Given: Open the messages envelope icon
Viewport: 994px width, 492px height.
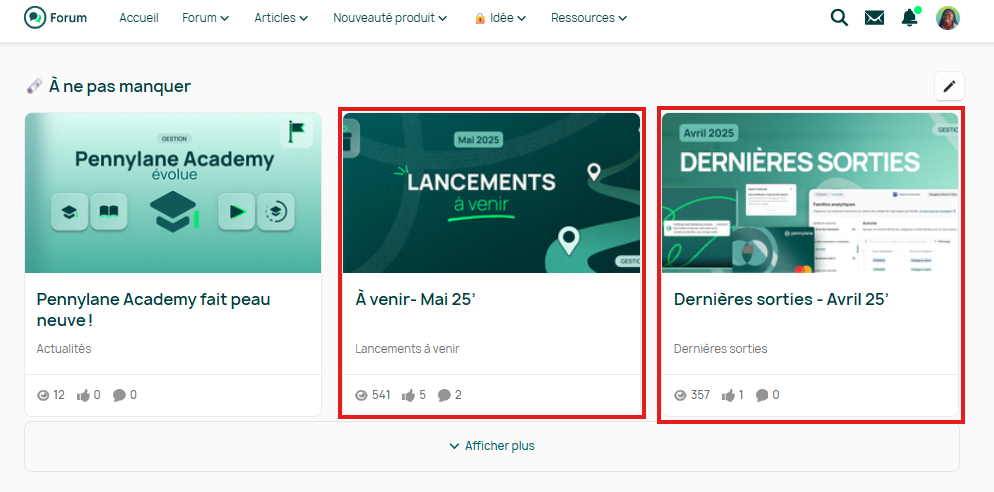Looking at the screenshot, I should point(874,18).
